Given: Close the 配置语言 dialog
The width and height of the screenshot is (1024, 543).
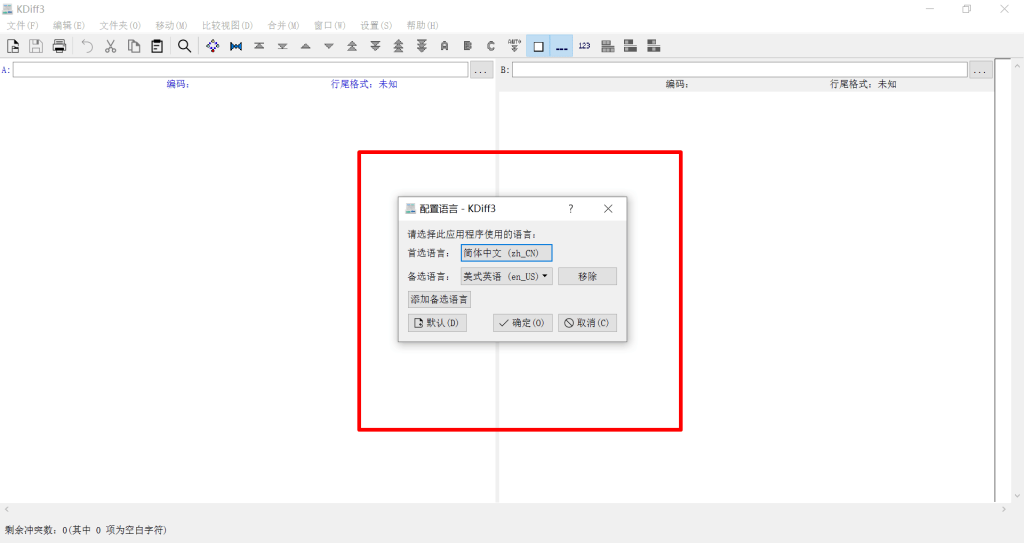Looking at the screenshot, I should click(x=608, y=208).
